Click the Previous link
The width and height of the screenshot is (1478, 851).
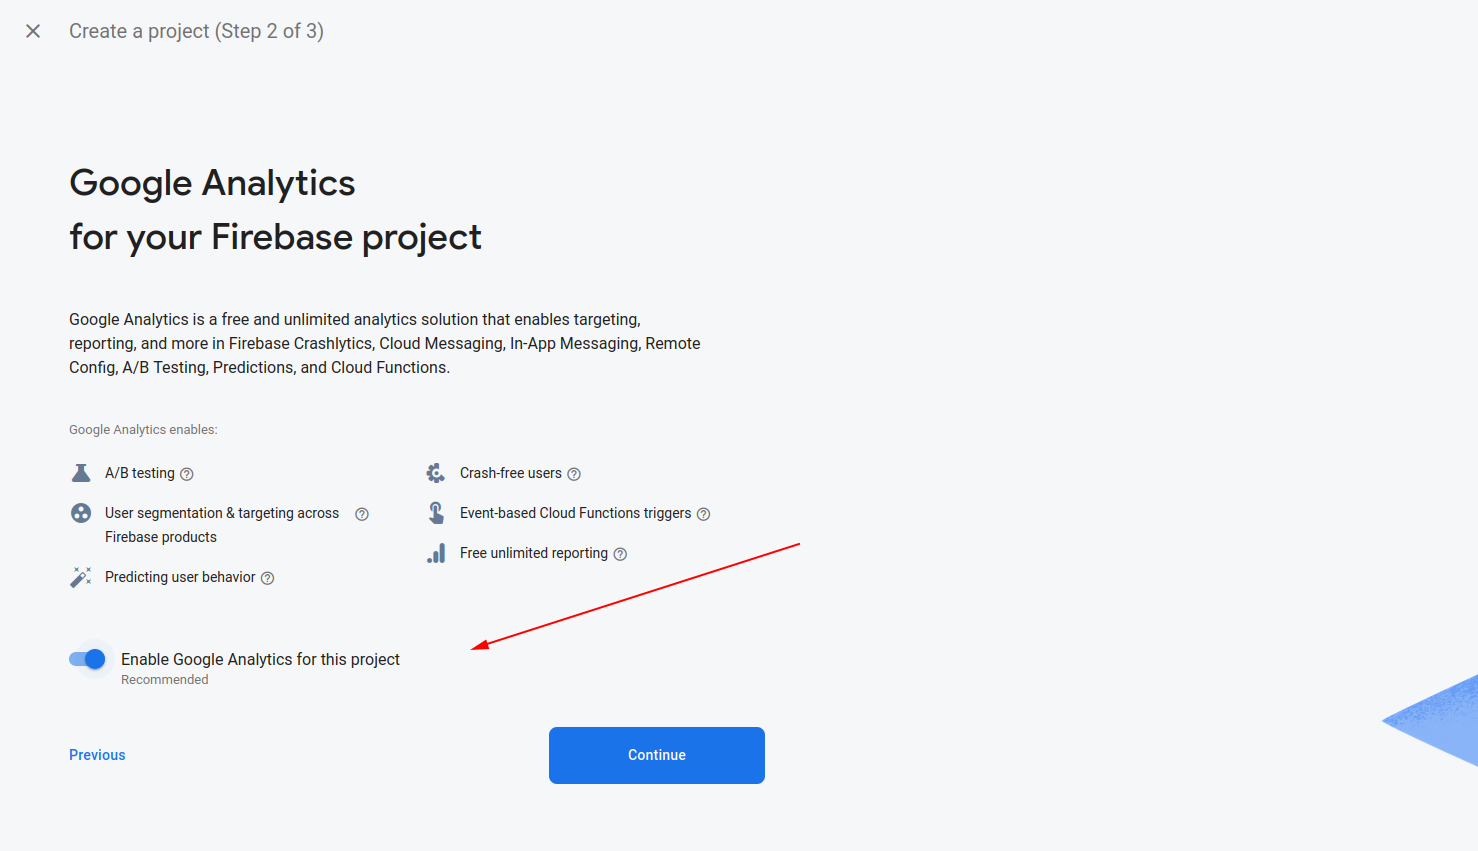click(x=96, y=754)
